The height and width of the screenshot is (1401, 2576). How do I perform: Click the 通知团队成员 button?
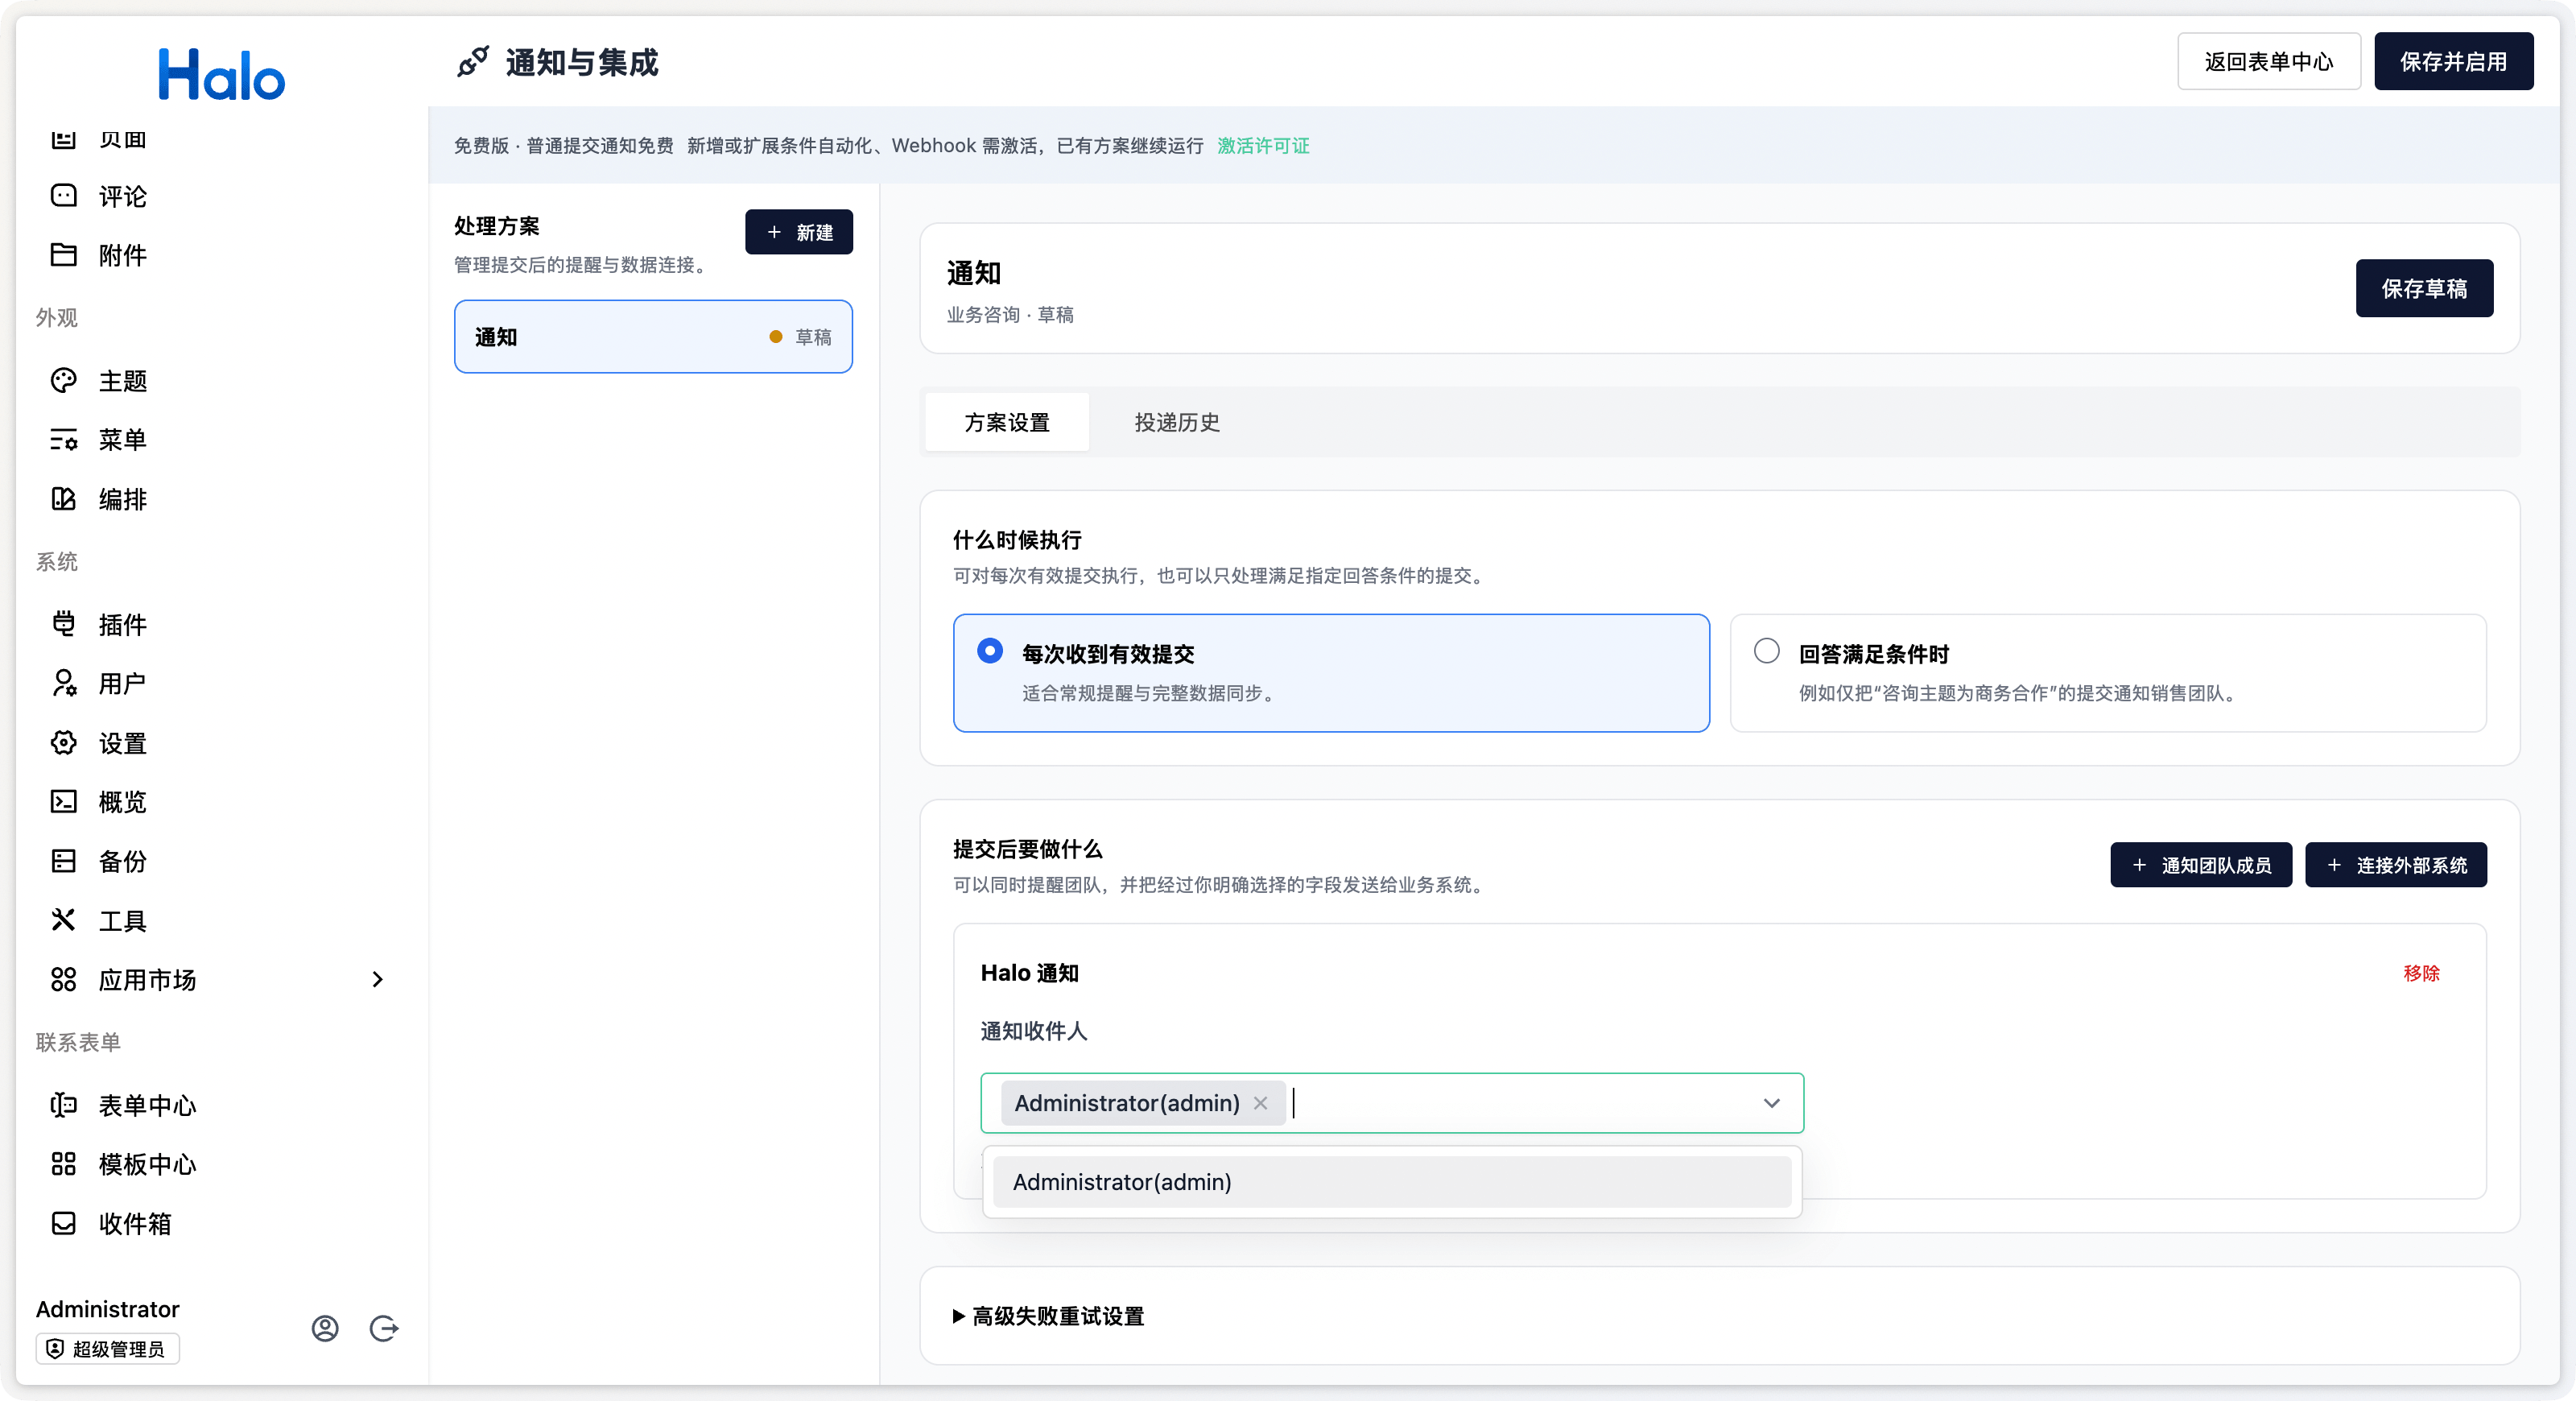coord(2200,865)
